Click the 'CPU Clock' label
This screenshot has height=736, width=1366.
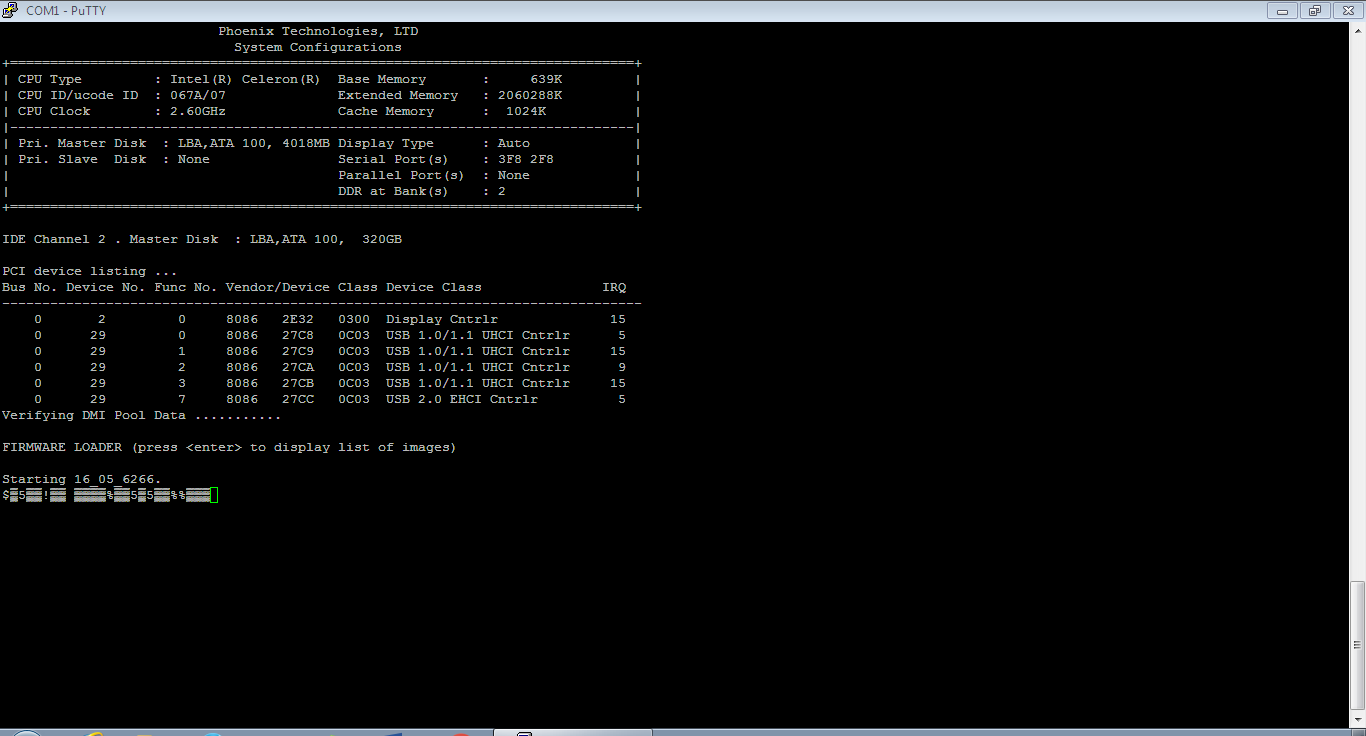pos(54,112)
